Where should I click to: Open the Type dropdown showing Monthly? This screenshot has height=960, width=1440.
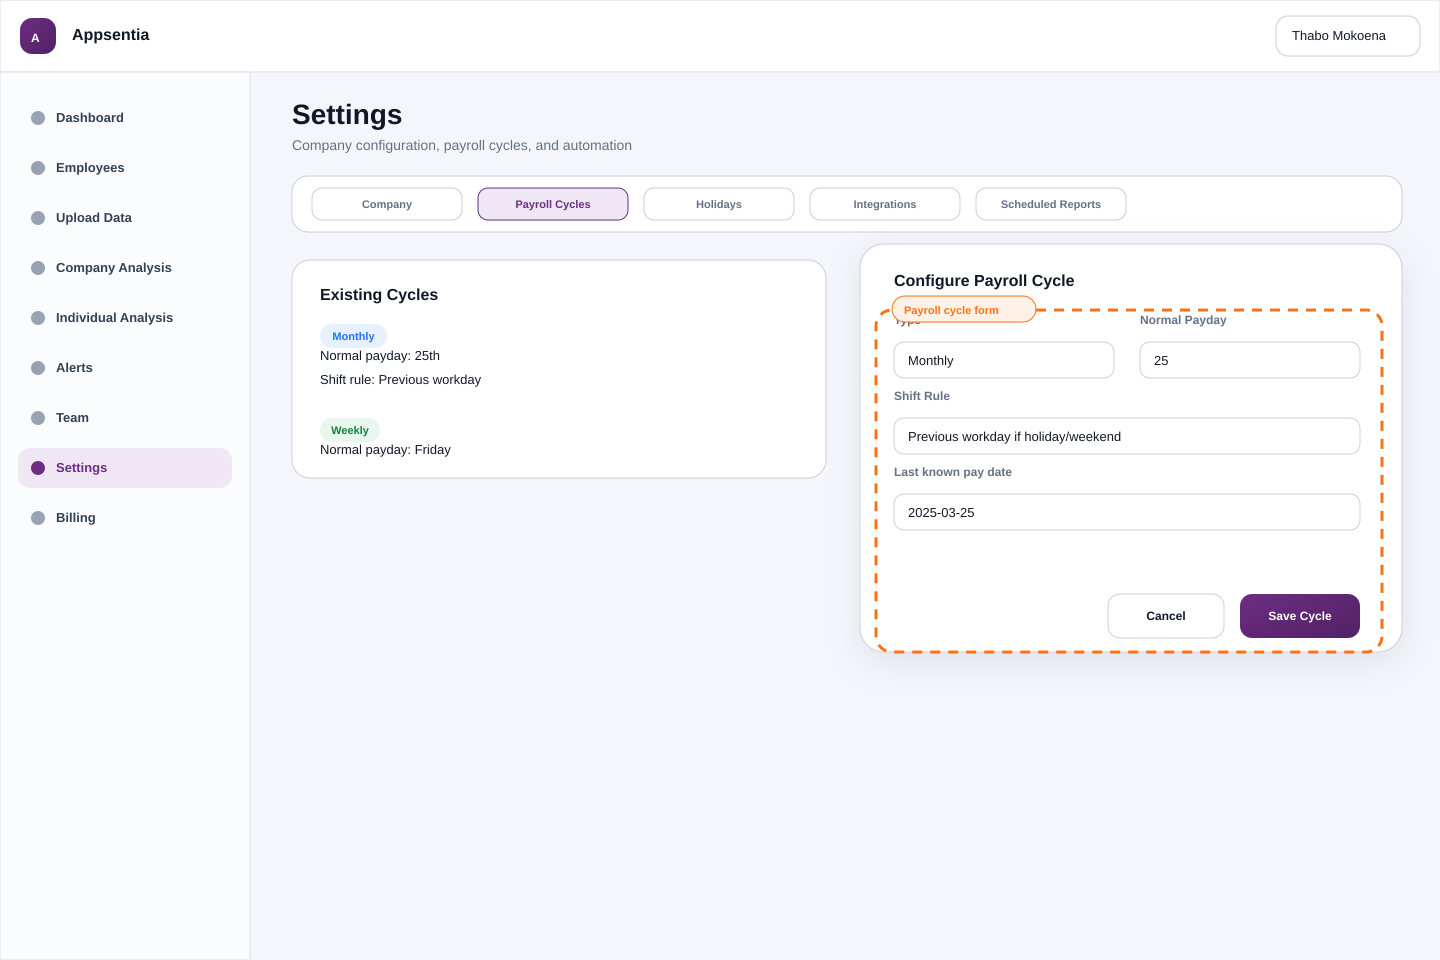[x=1004, y=360]
